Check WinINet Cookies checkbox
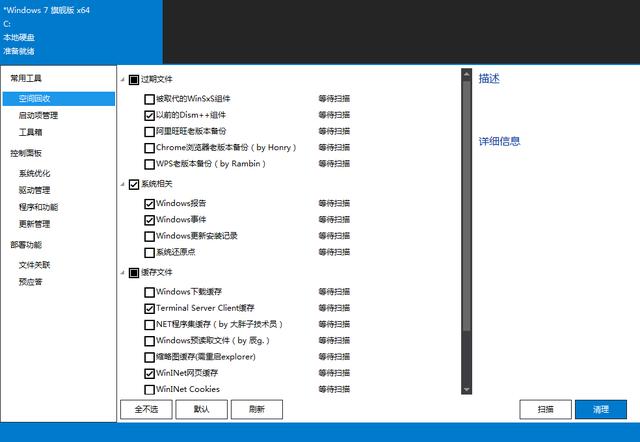 149,390
